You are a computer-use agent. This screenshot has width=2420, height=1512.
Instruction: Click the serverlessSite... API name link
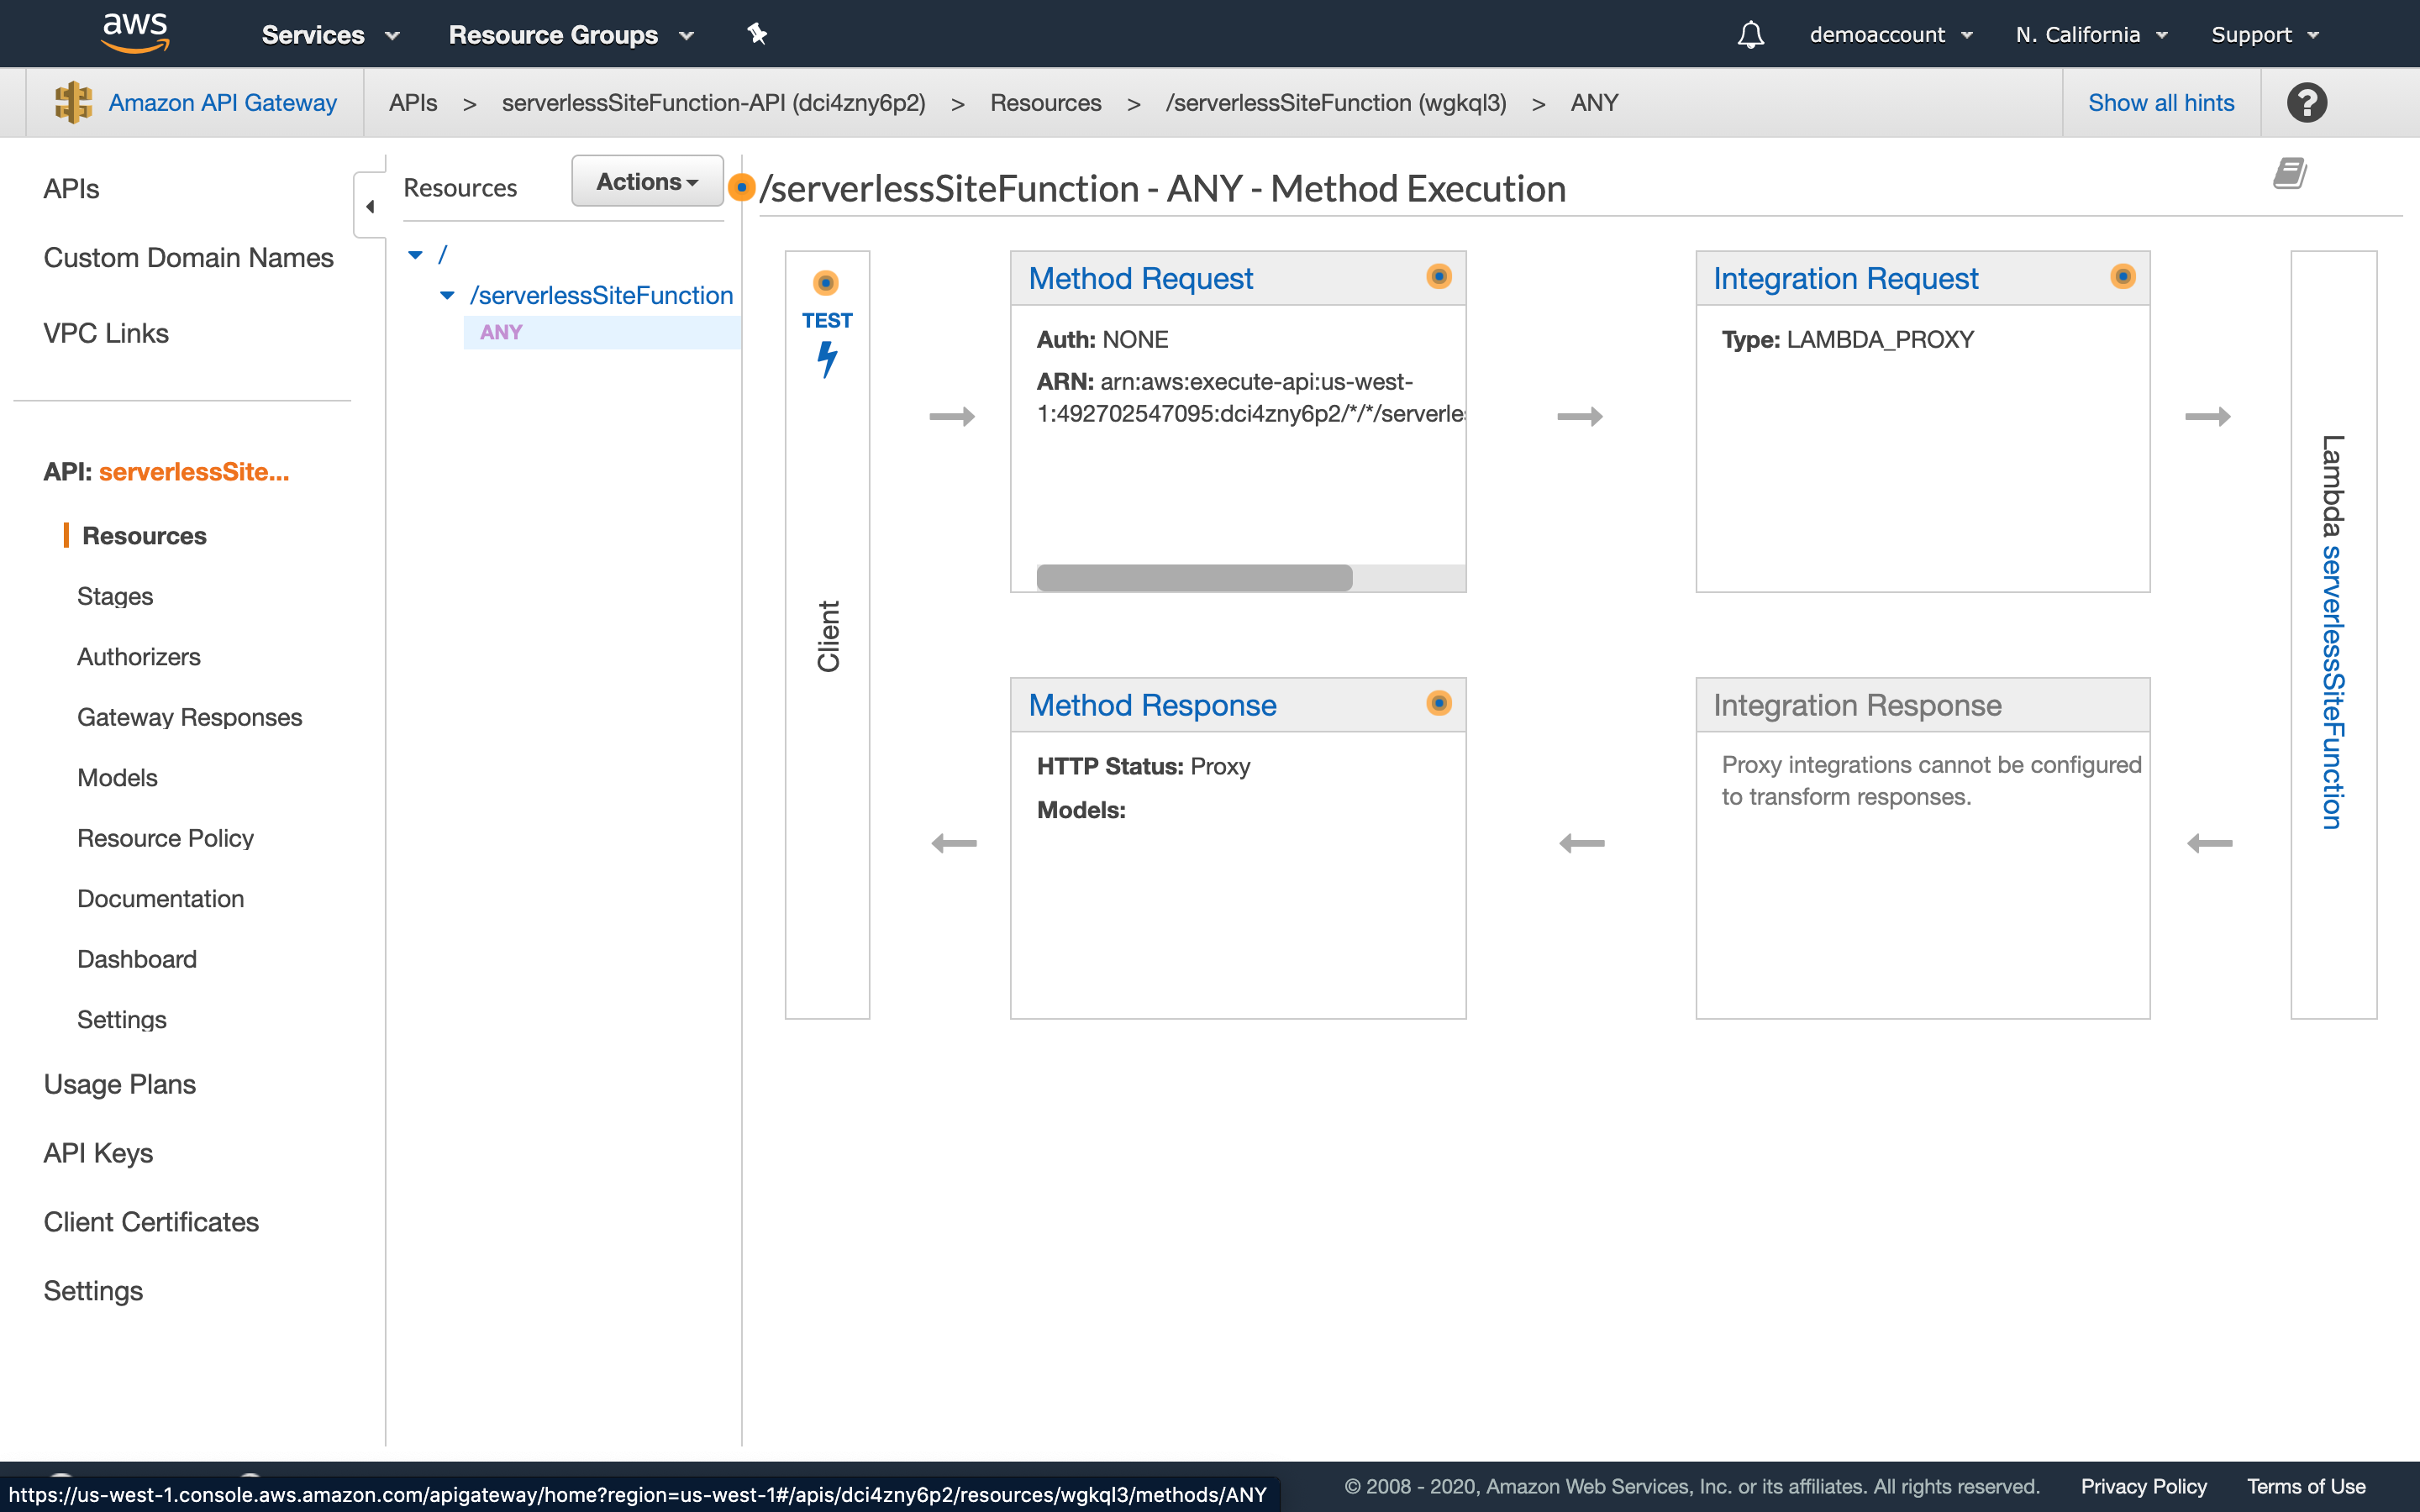coord(194,472)
